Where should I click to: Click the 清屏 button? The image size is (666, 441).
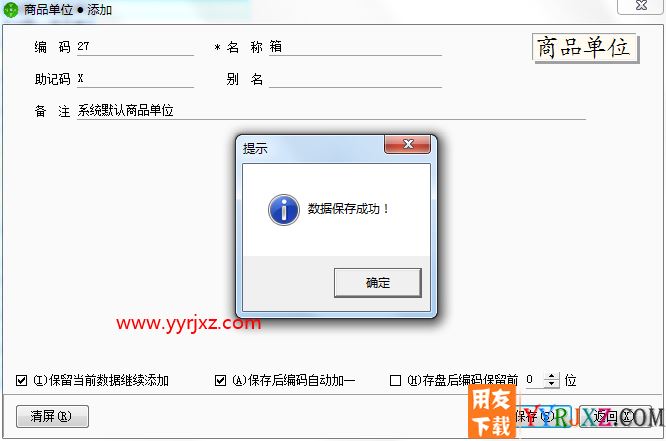coord(52,416)
